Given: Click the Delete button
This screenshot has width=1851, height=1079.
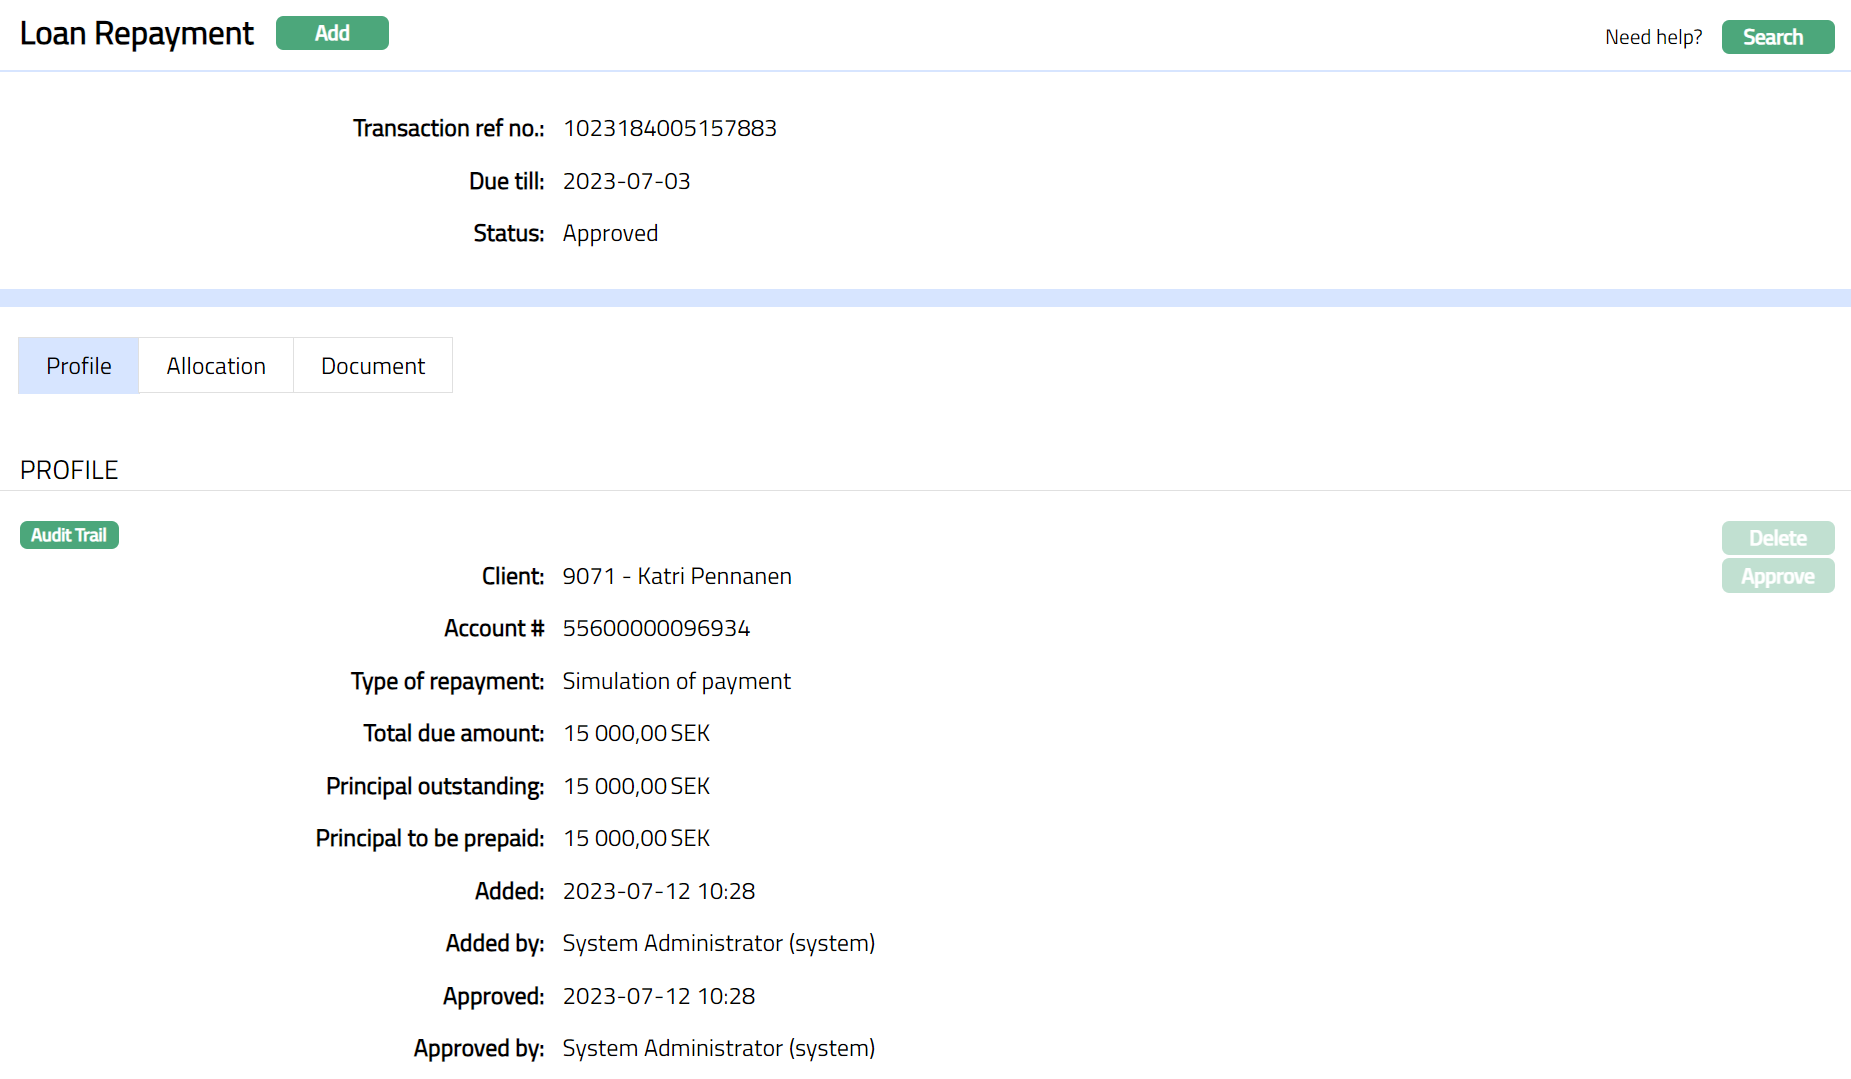Looking at the screenshot, I should click(x=1777, y=538).
